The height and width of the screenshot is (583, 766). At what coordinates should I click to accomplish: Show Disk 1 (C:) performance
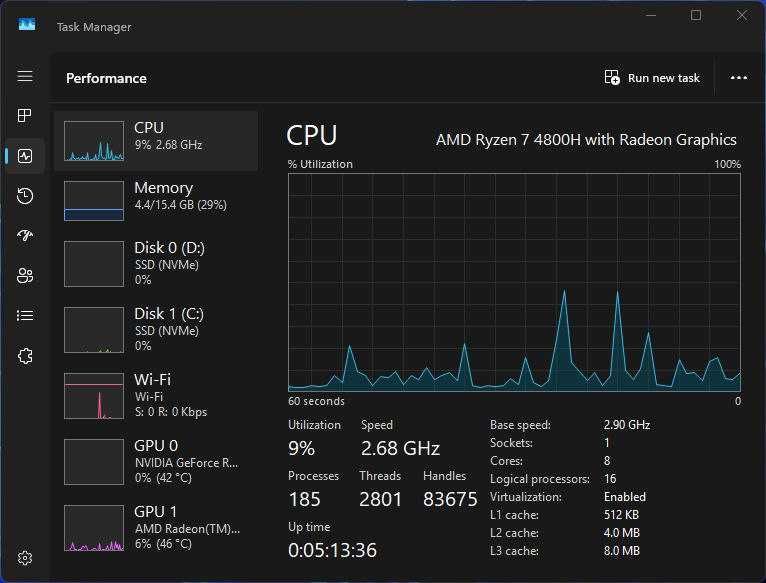pos(155,329)
